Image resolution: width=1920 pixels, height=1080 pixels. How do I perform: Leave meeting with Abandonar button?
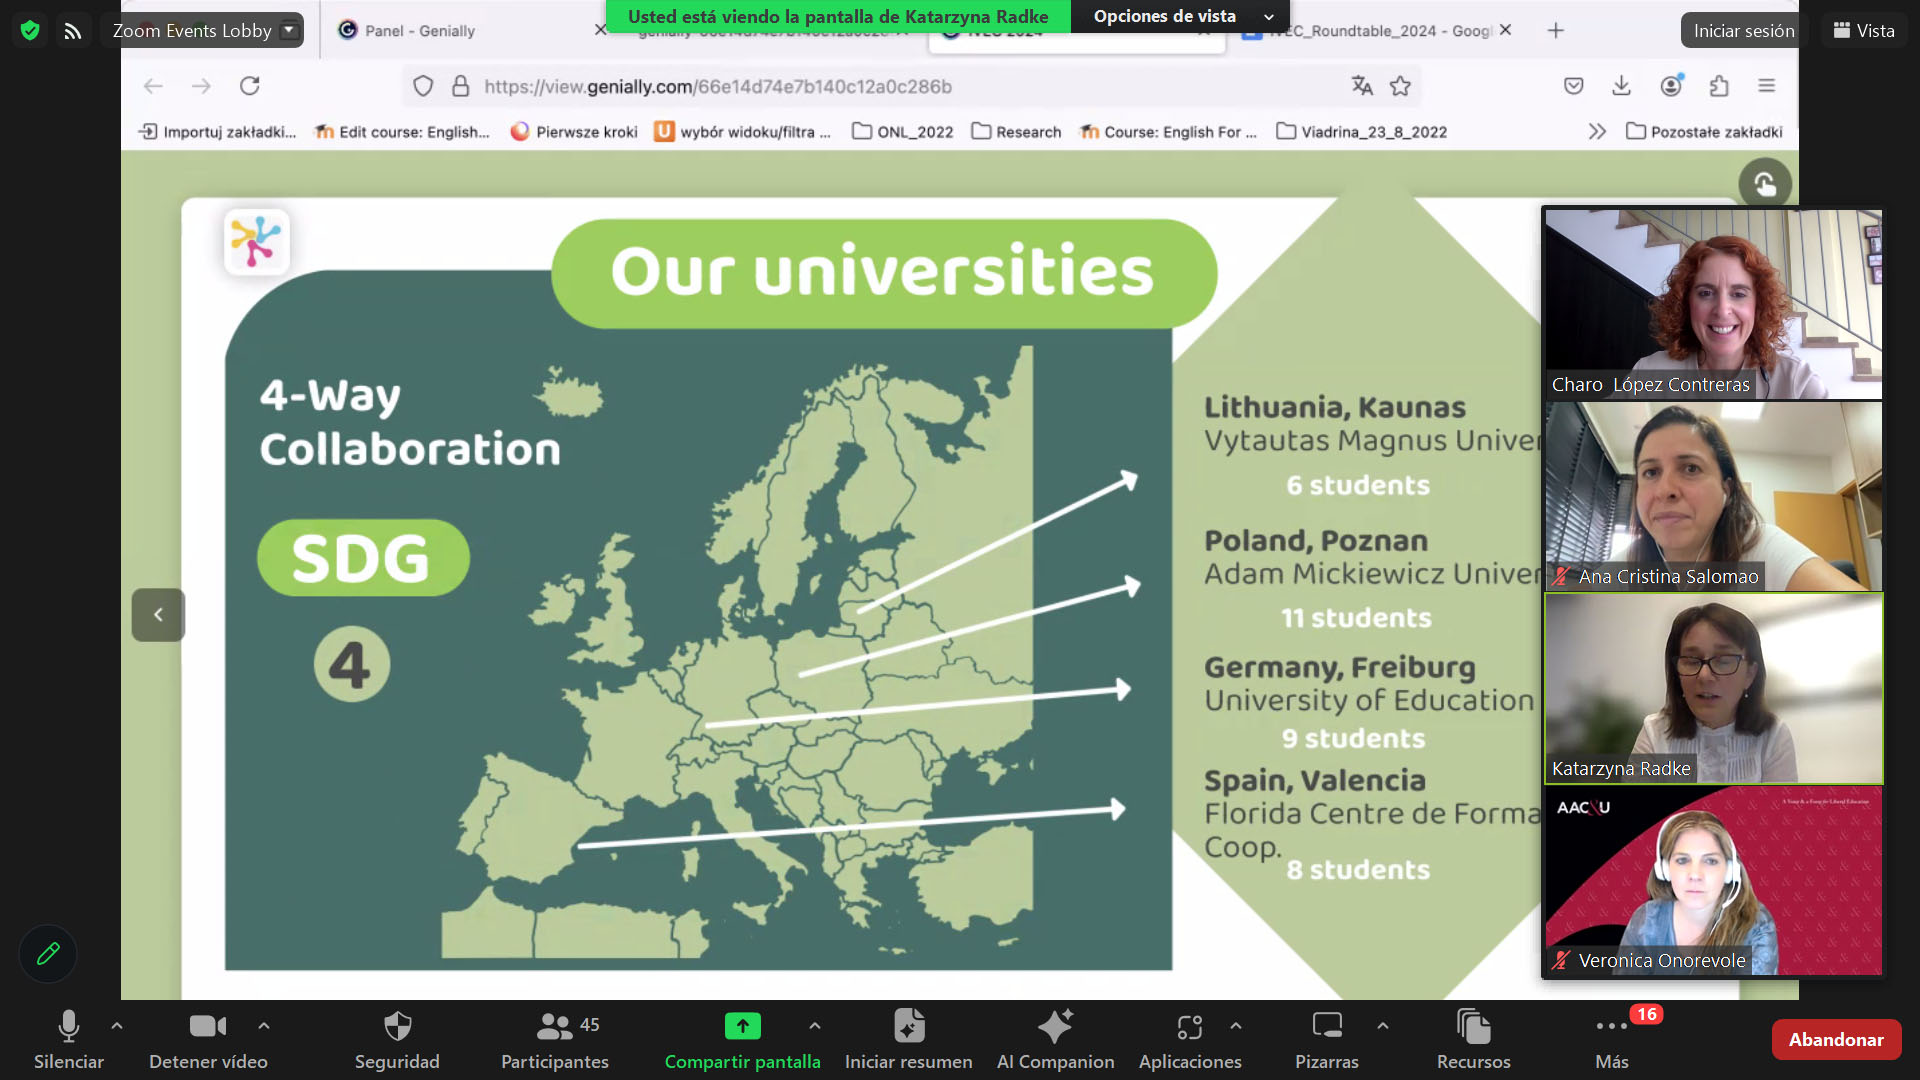click(1836, 1040)
